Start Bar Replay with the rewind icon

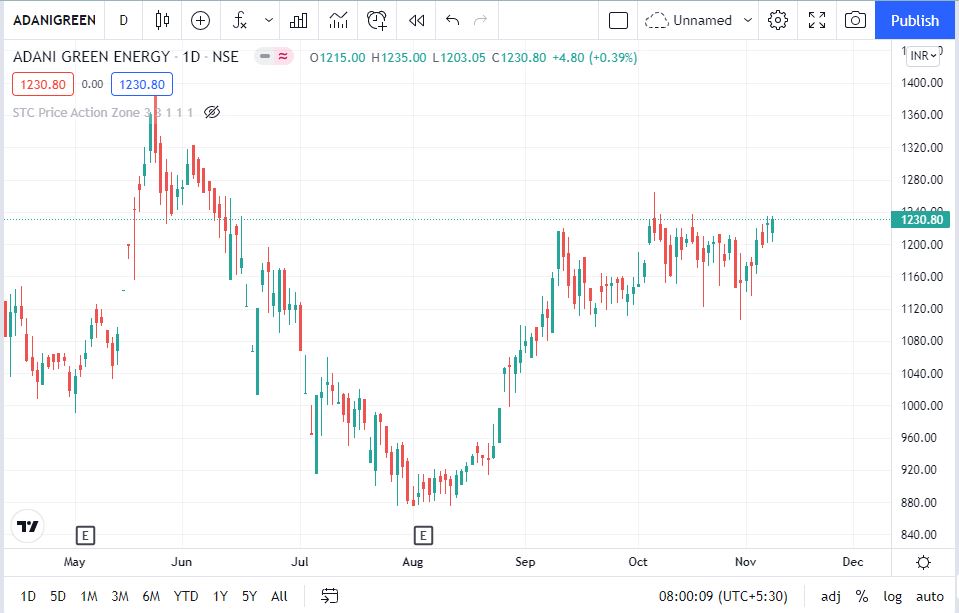pyautogui.click(x=417, y=20)
